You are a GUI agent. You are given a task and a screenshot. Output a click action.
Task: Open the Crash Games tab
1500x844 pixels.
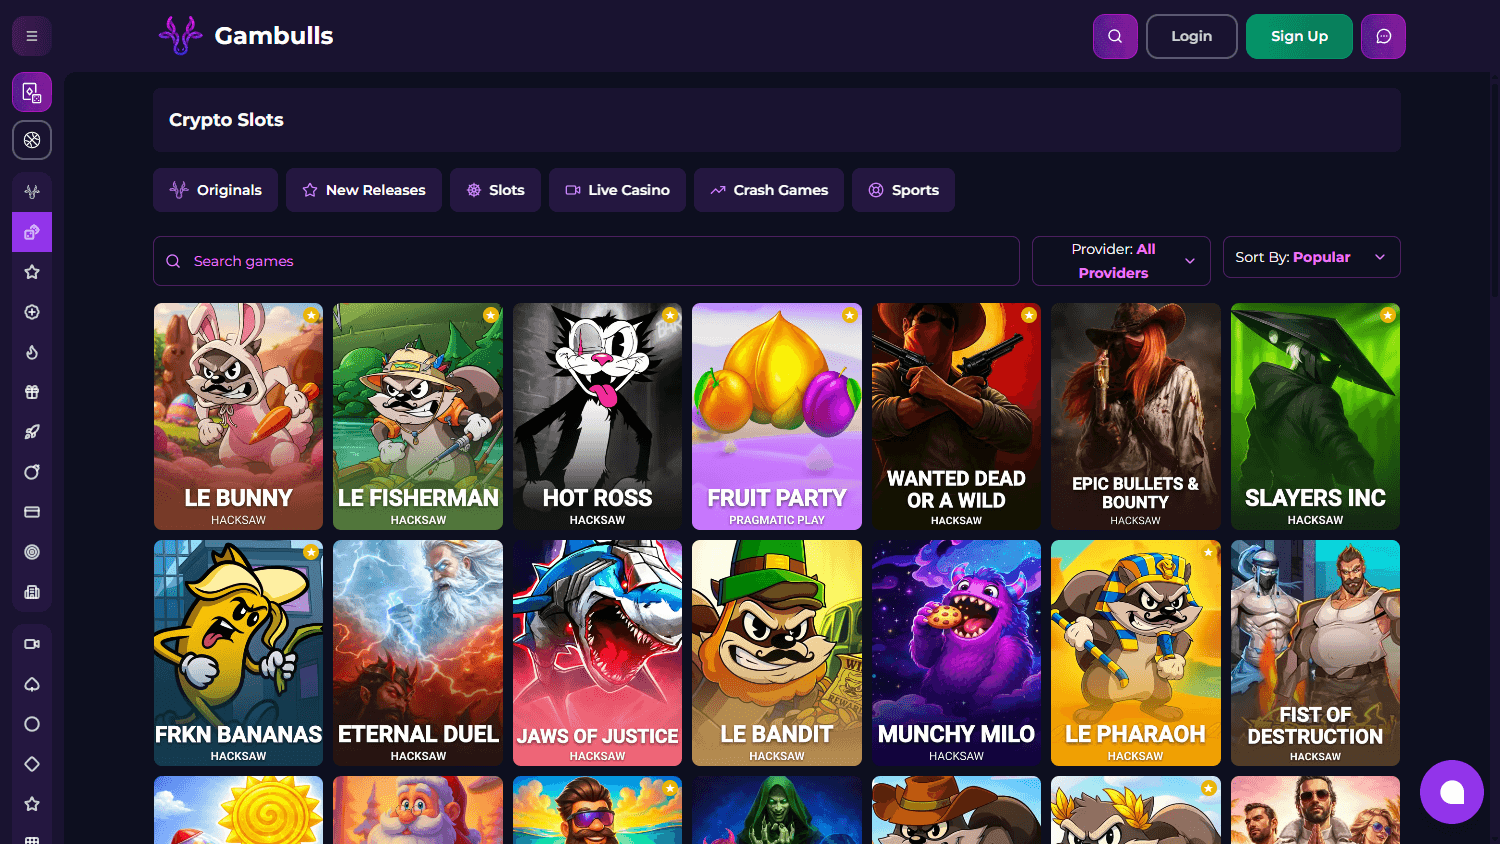tap(769, 190)
